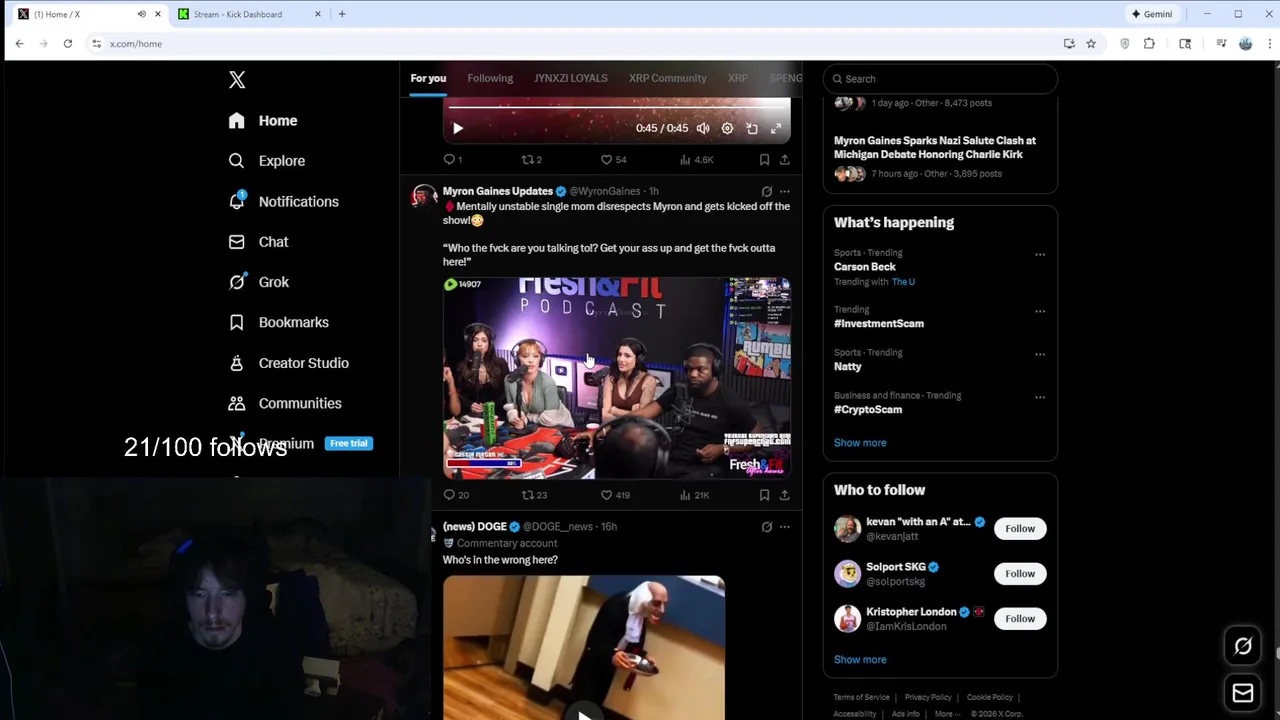1280x720 pixels.
Task: Open Home from sidebar
Action: (x=263, y=120)
